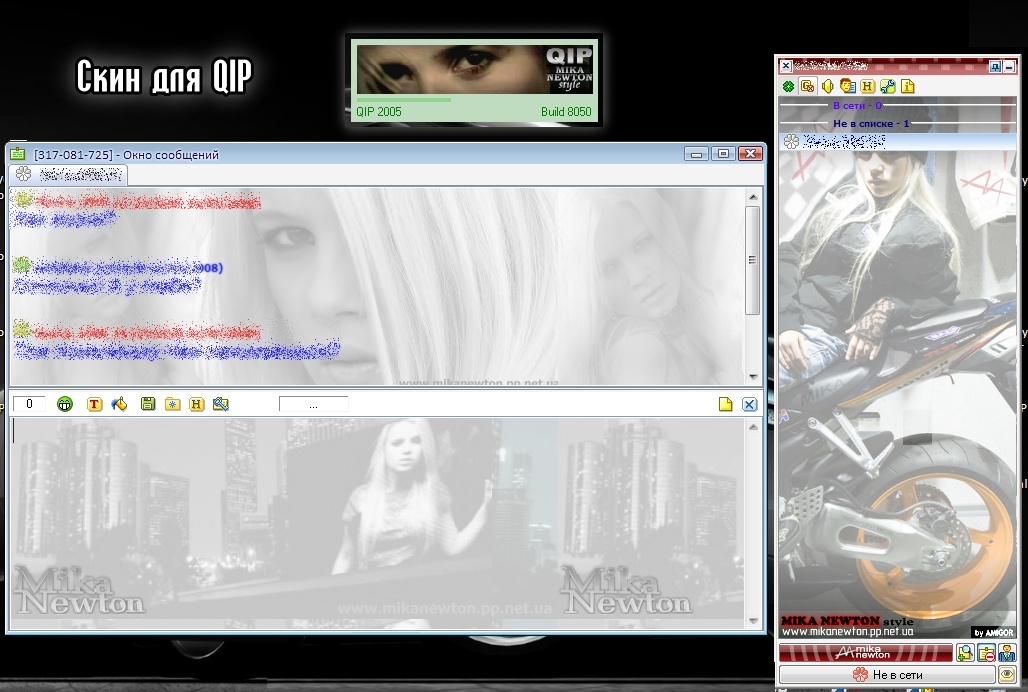Open the smileys picker in message window
Viewport: 1028px width, 692px height.
coord(64,404)
